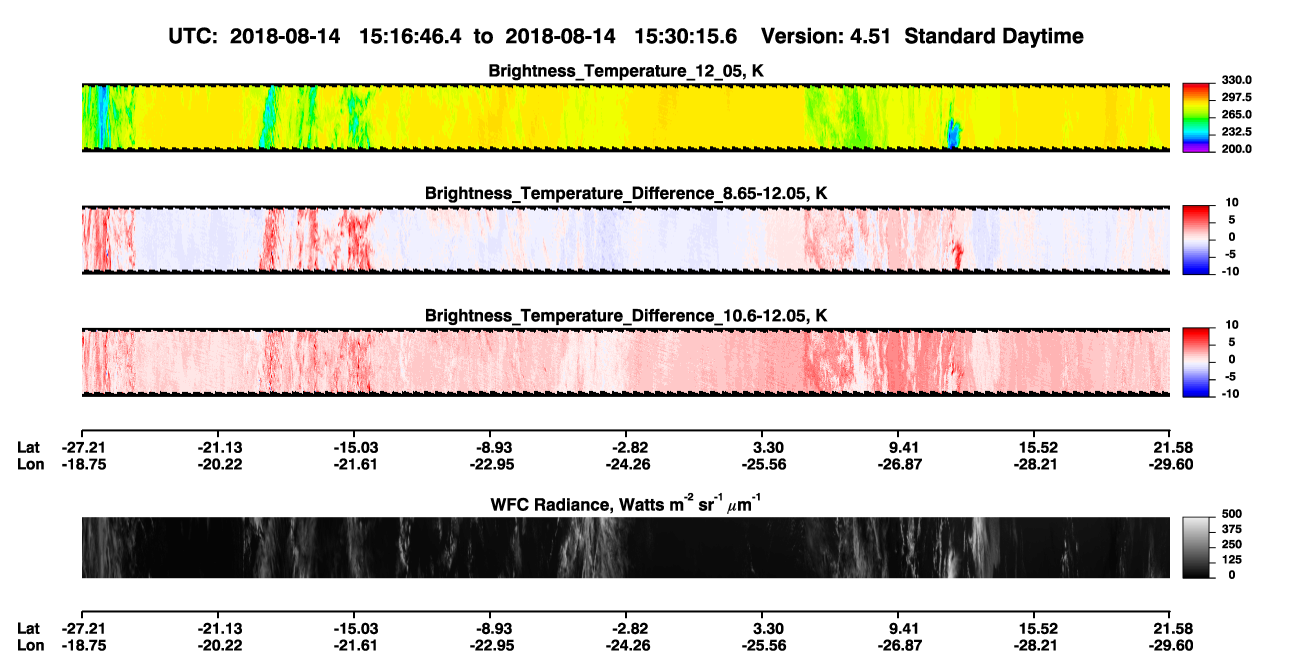The width and height of the screenshot is (1300, 667).
Task: Click the Brightness_Temperature_Difference_8.65-12.05, K title
Action: [x=626, y=193]
